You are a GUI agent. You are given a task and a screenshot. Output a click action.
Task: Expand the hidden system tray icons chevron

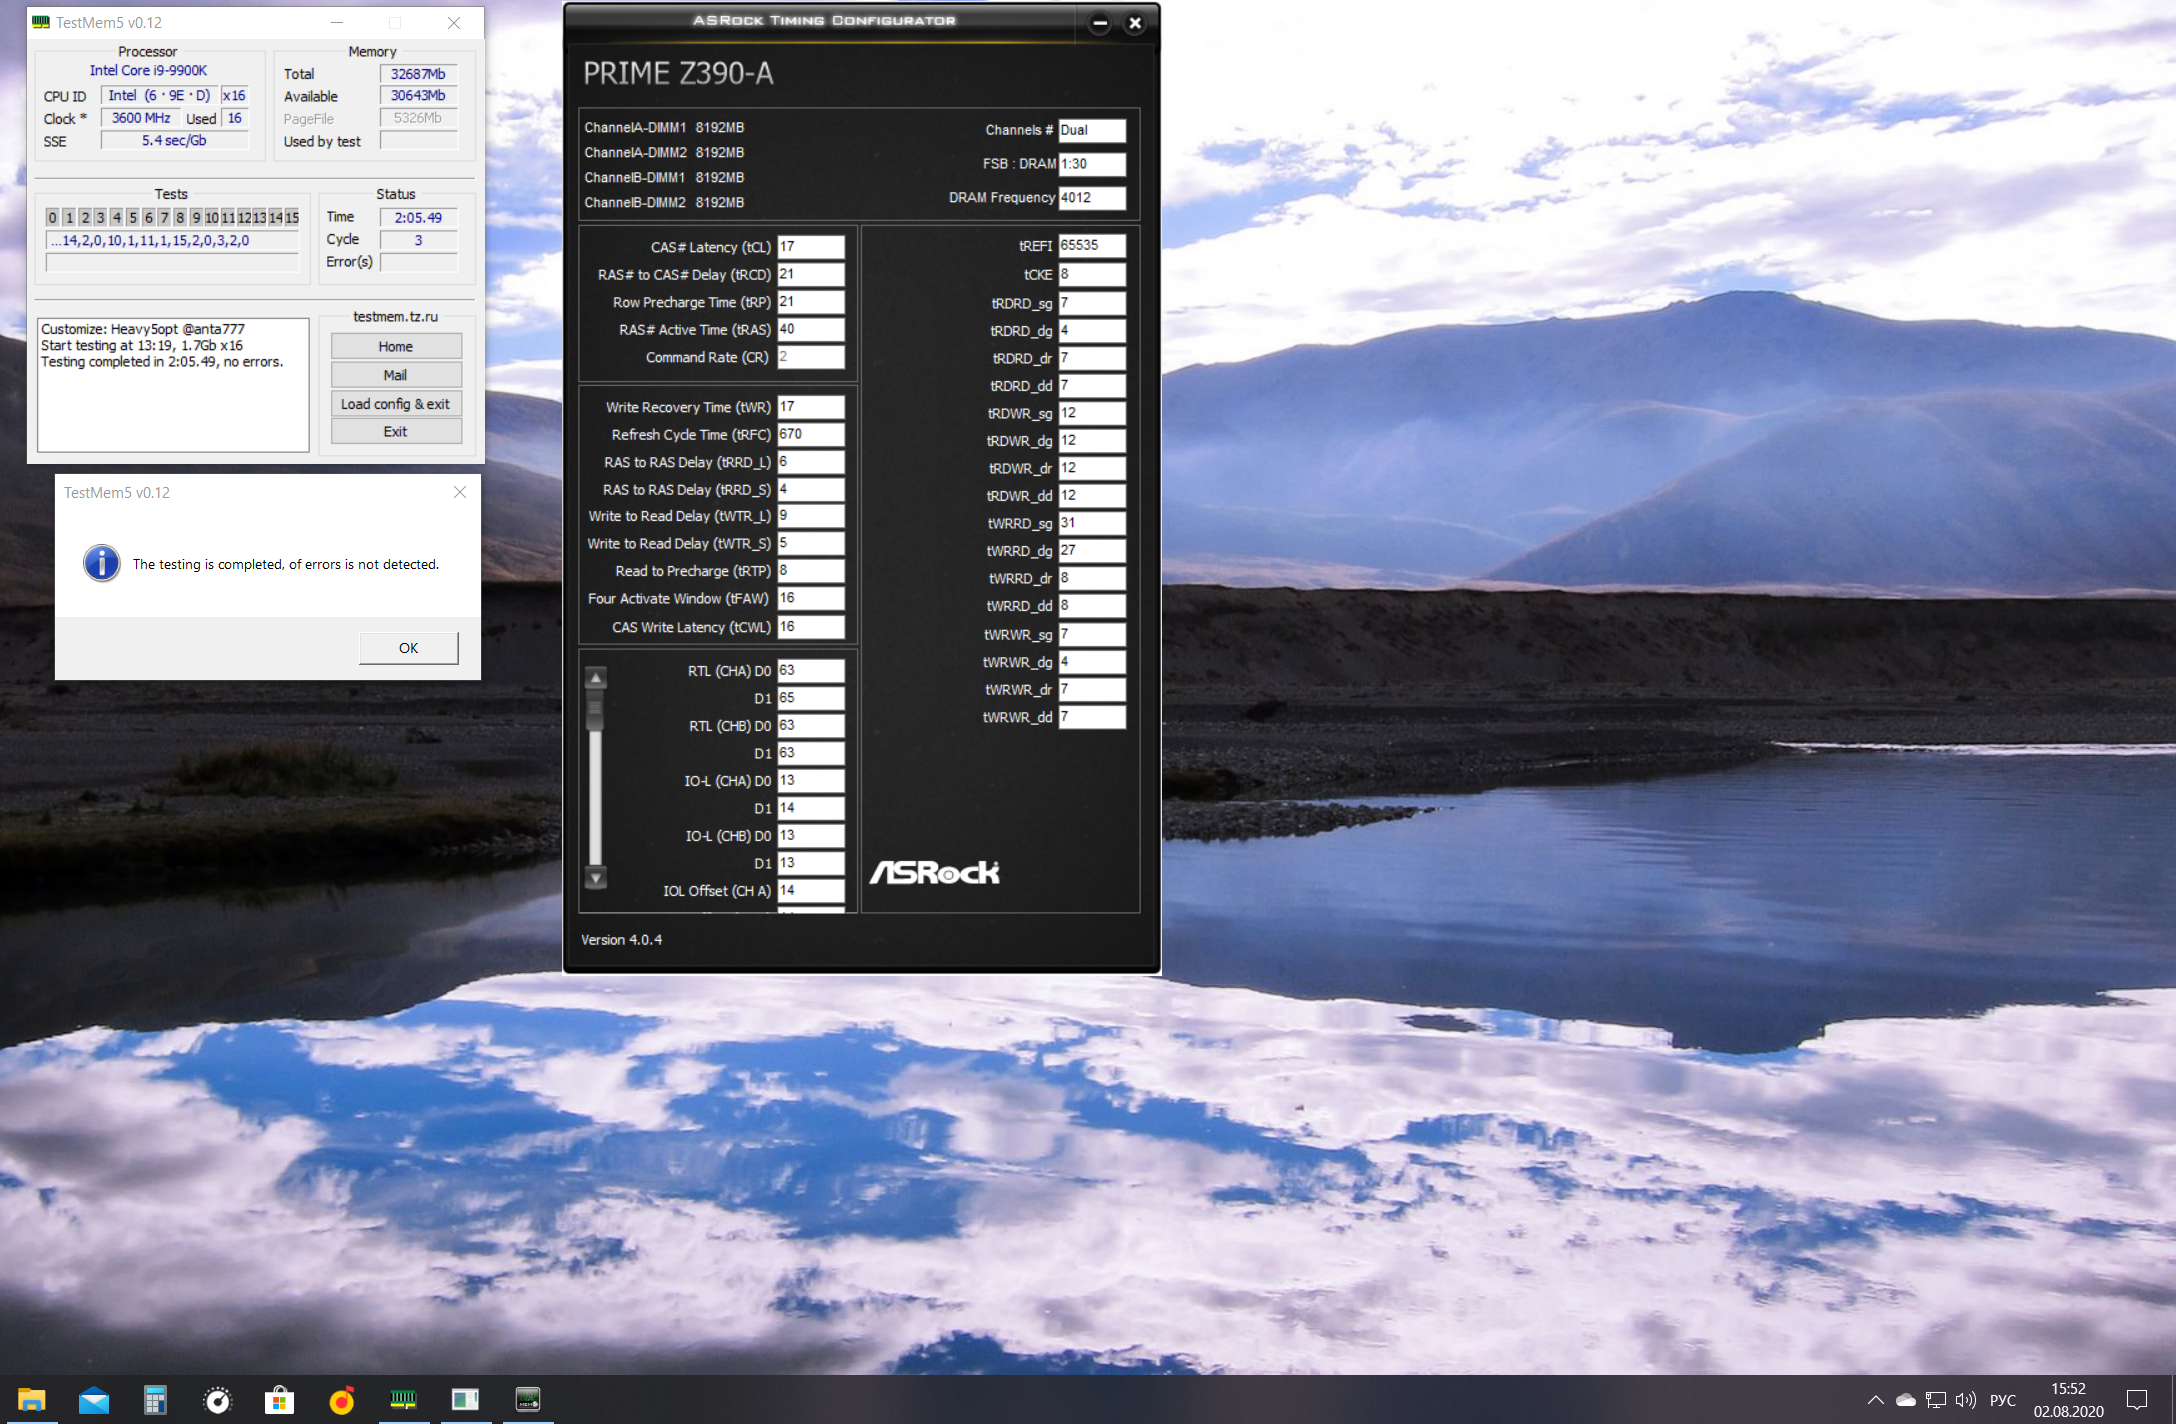1875,1400
